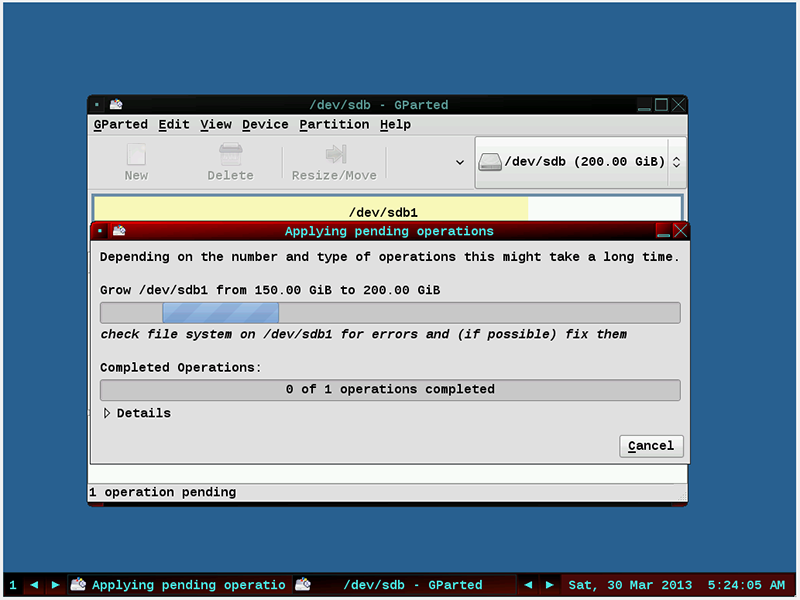The image size is (800, 600).
Task: Click the Grow /dev/sdb1 operation label
Action: point(270,290)
